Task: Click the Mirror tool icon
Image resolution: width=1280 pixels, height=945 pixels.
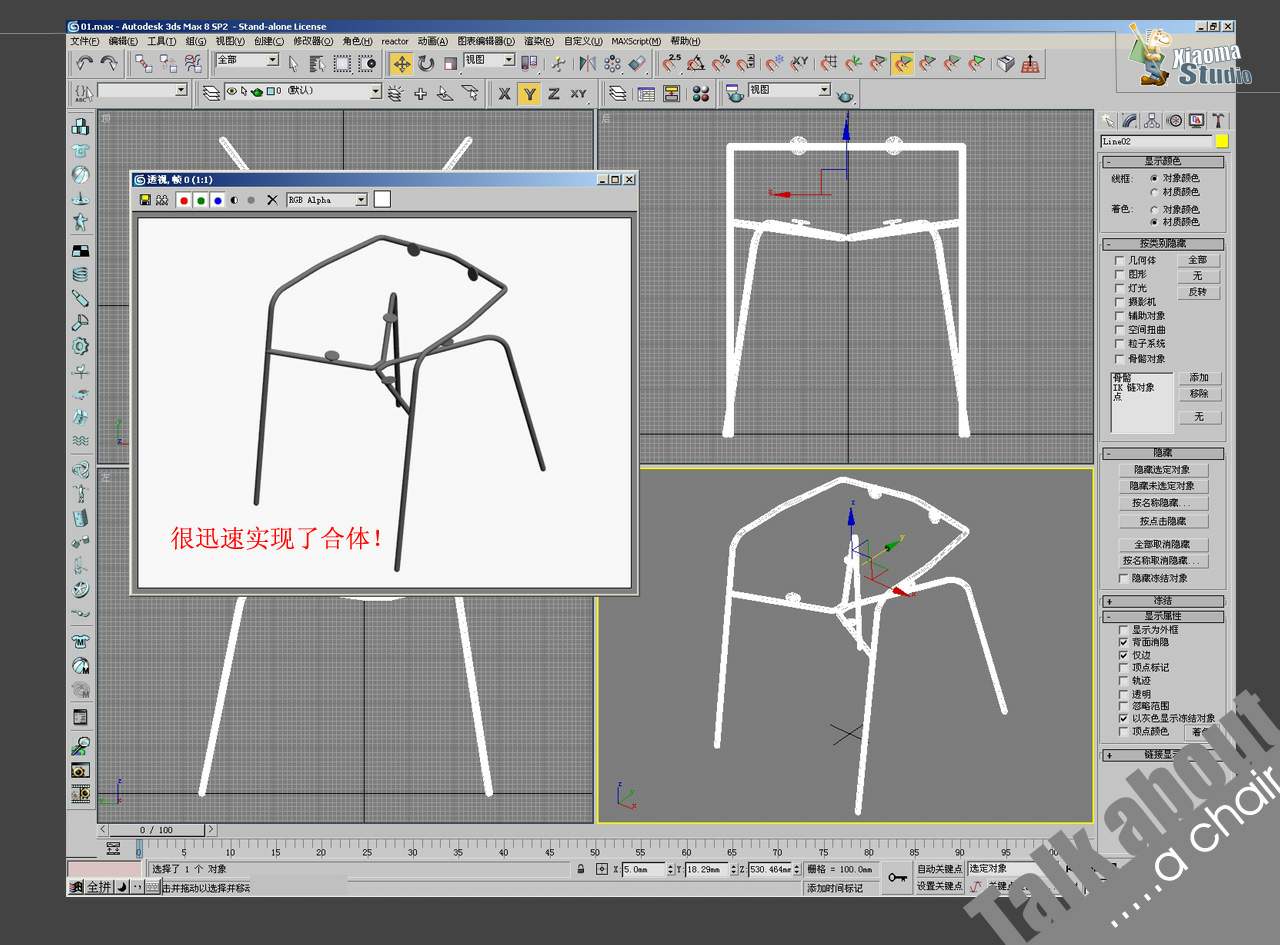Action: [587, 64]
